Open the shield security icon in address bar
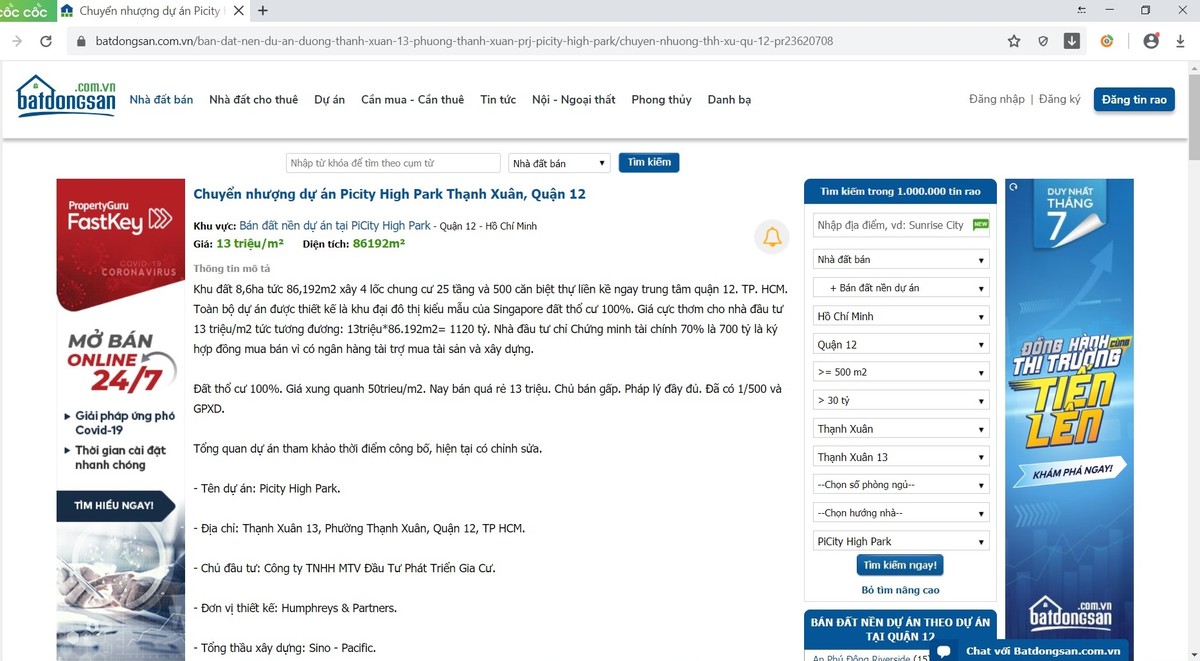 (x=1043, y=41)
